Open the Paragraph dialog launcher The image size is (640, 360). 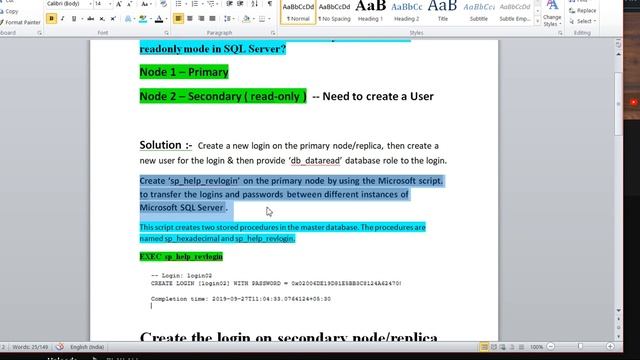273,33
